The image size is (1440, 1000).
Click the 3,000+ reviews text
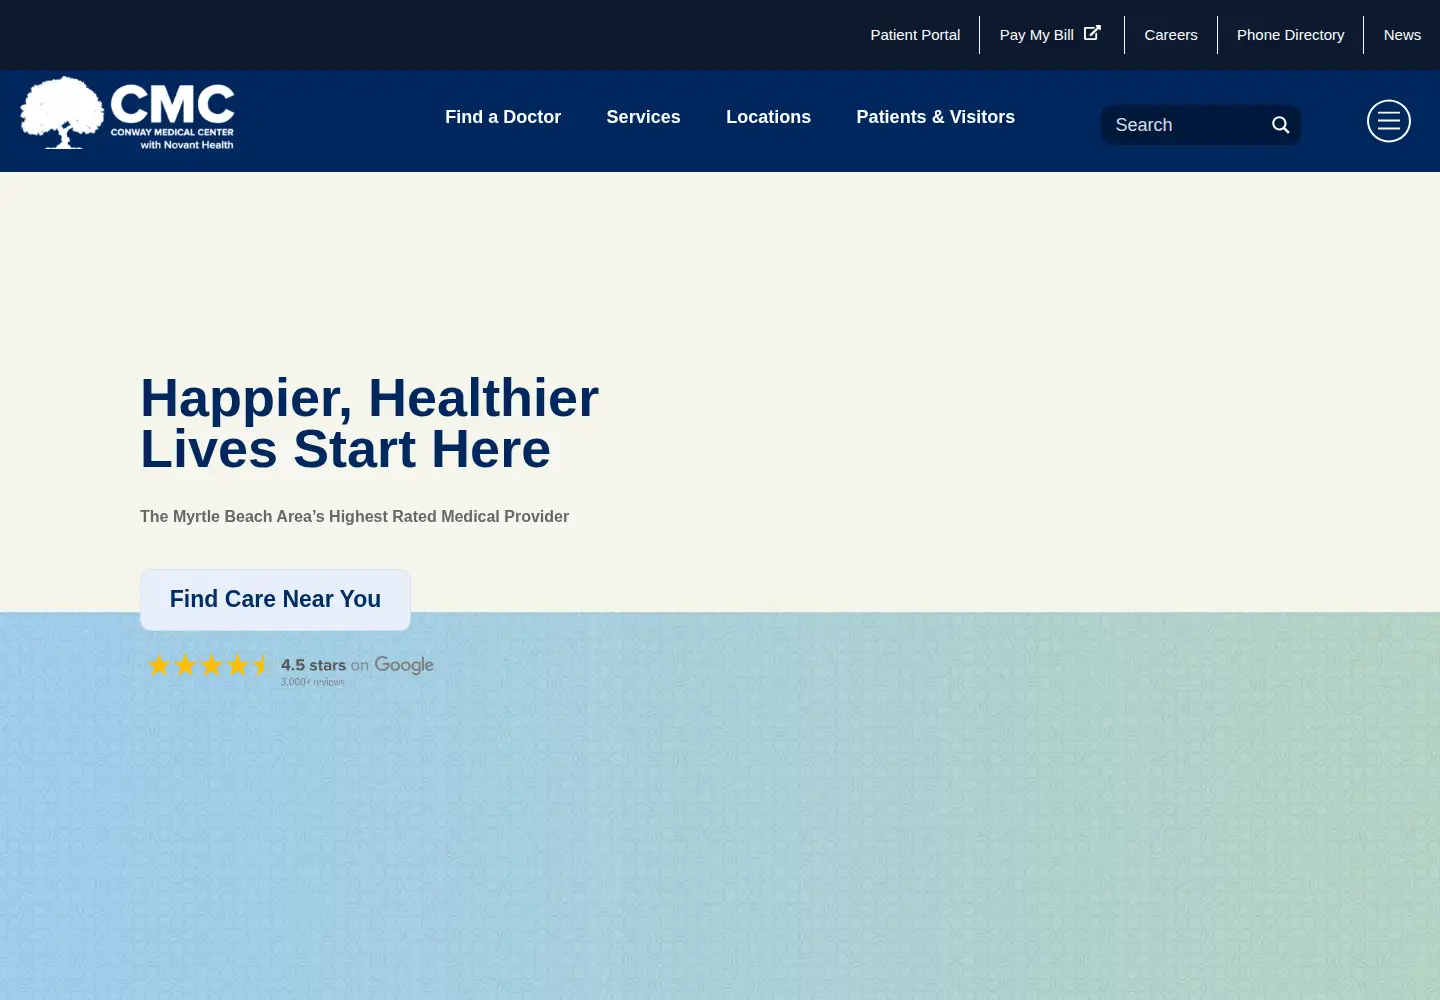(312, 682)
